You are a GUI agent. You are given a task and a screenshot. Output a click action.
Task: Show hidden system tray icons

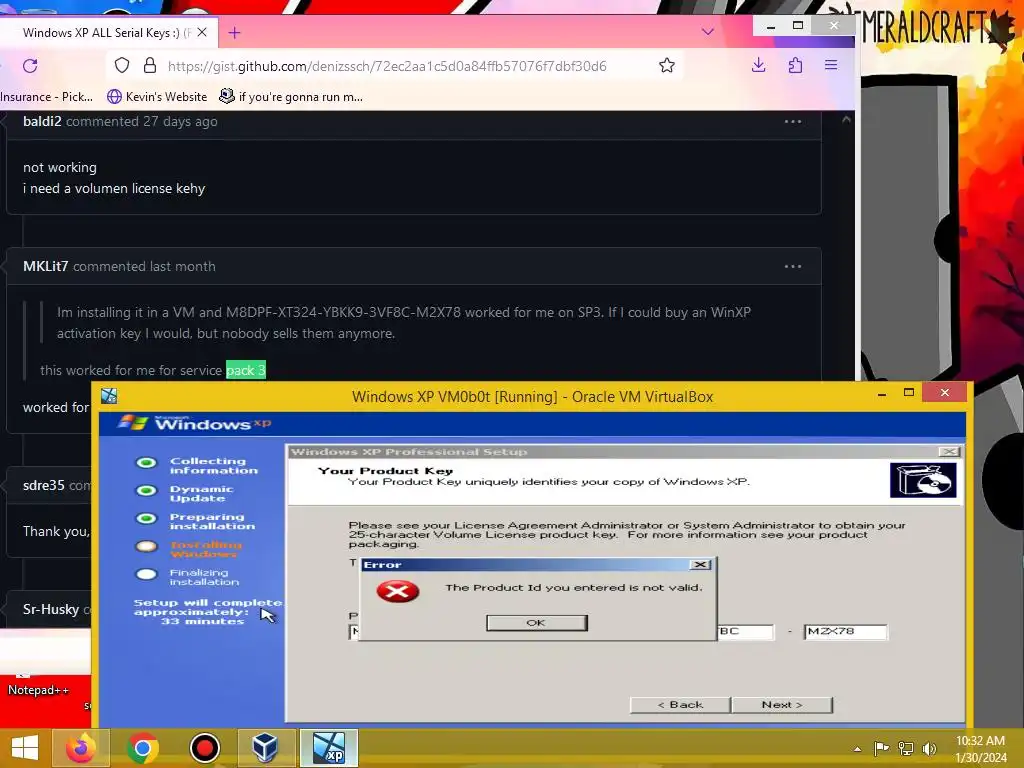pyautogui.click(x=857, y=749)
